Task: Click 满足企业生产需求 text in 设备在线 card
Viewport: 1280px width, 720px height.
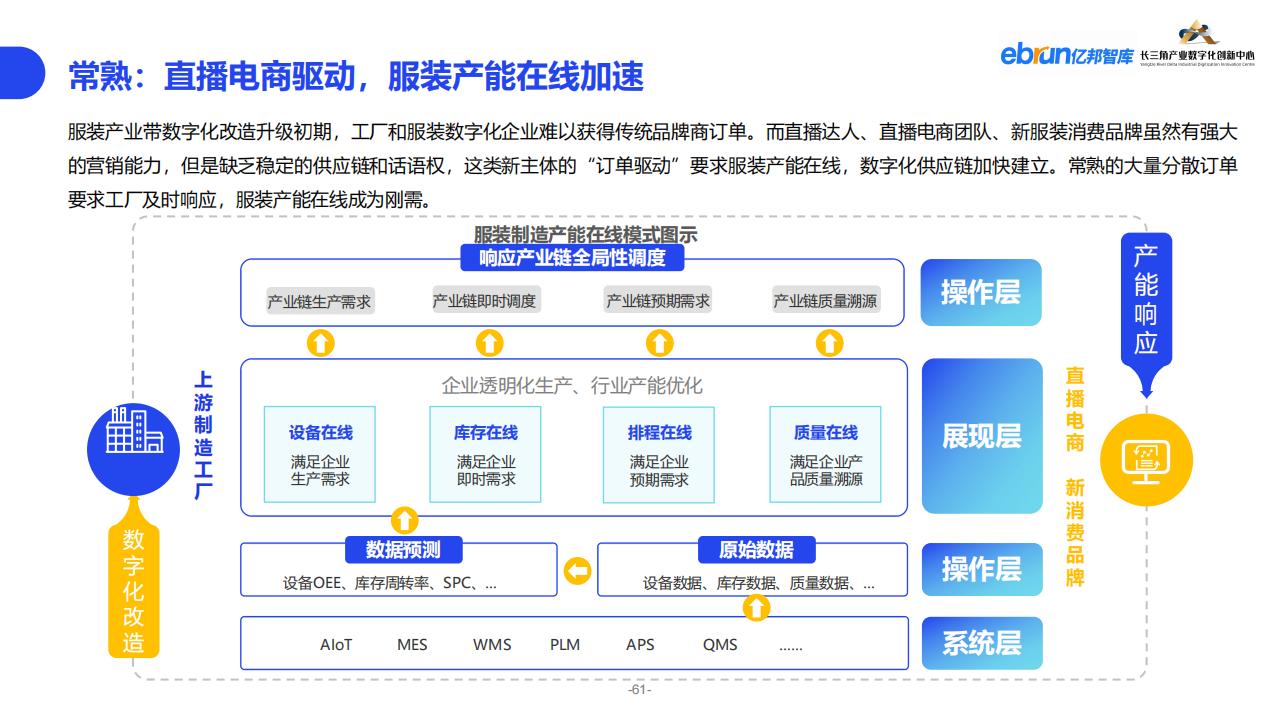Action: pyautogui.click(x=320, y=471)
